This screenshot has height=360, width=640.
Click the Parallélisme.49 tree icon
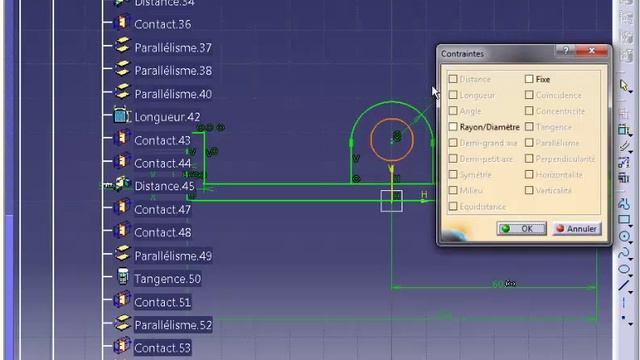pos(122,254)
